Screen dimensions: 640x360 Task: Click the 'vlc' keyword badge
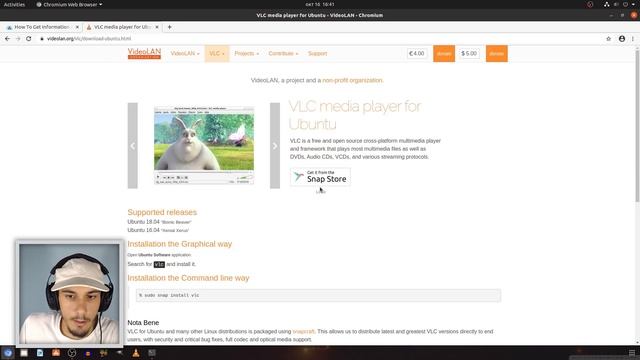pos(159,264)
